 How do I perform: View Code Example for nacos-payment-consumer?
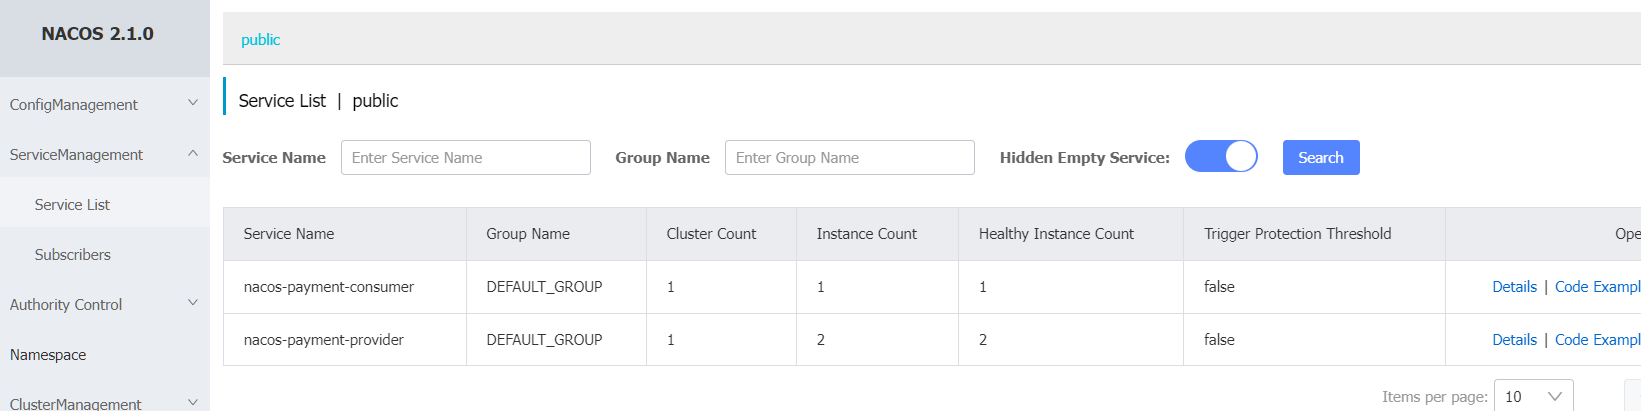pyautogui.click(x=1597, y=287)
